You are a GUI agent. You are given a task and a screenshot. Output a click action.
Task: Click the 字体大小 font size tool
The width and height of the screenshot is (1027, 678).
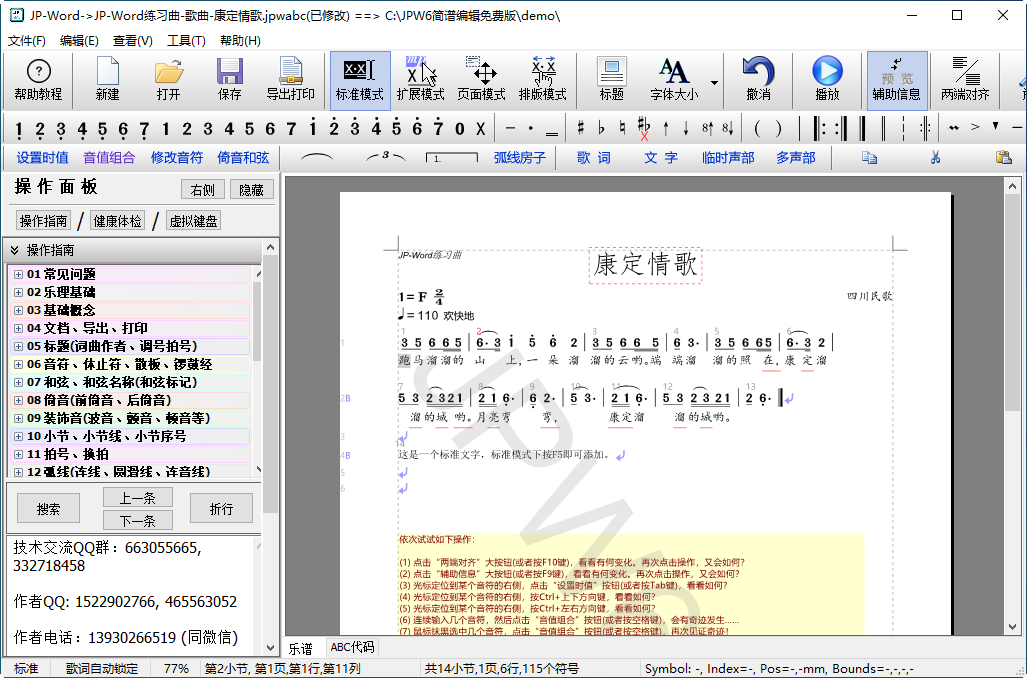[x=674, y=80]
